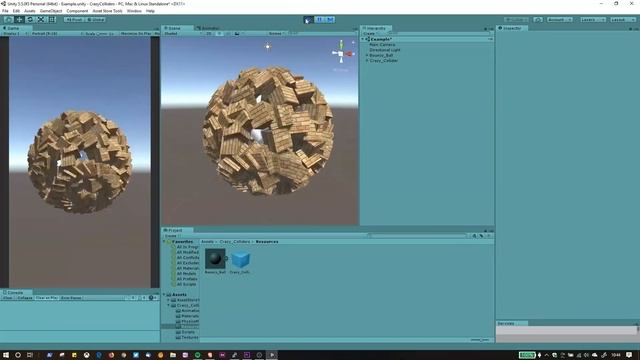Open the Edit menu

[16, 11]
